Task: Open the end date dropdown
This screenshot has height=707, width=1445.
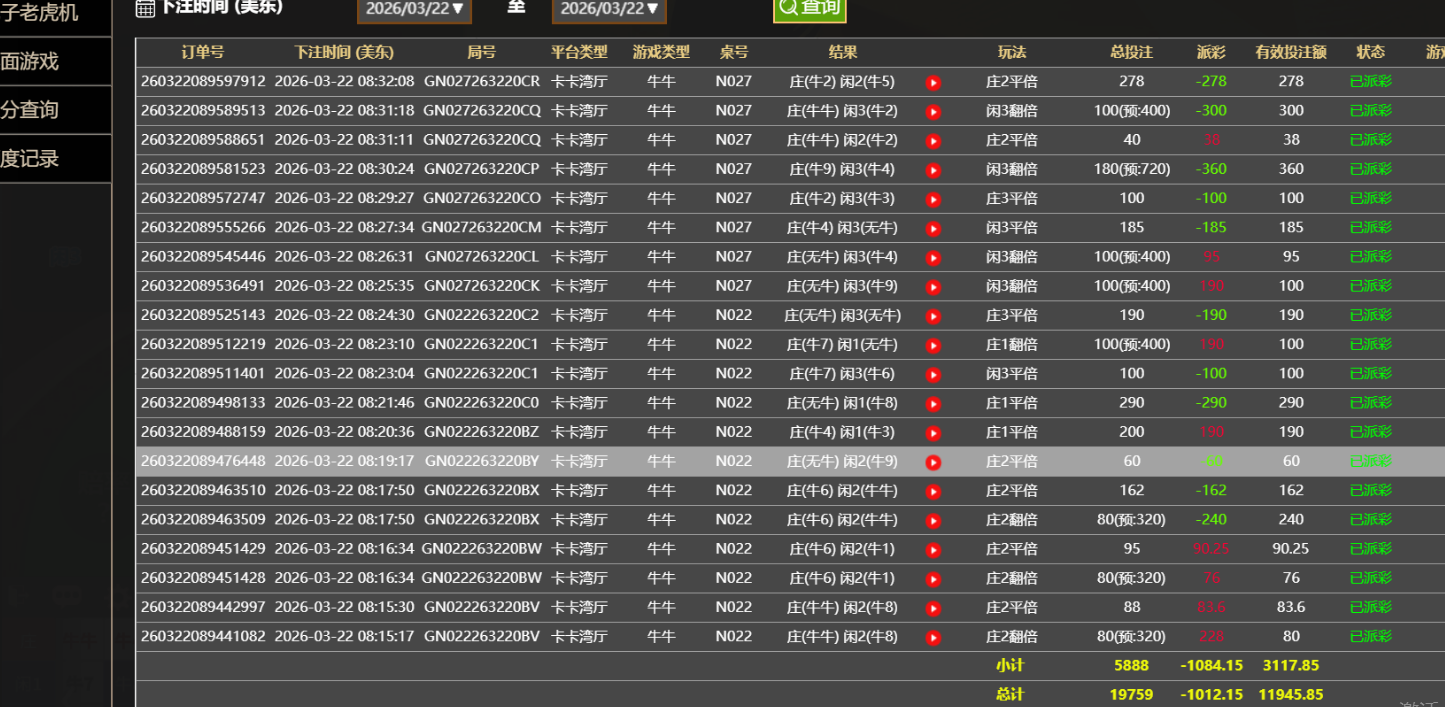Action: tap(609, 9)
